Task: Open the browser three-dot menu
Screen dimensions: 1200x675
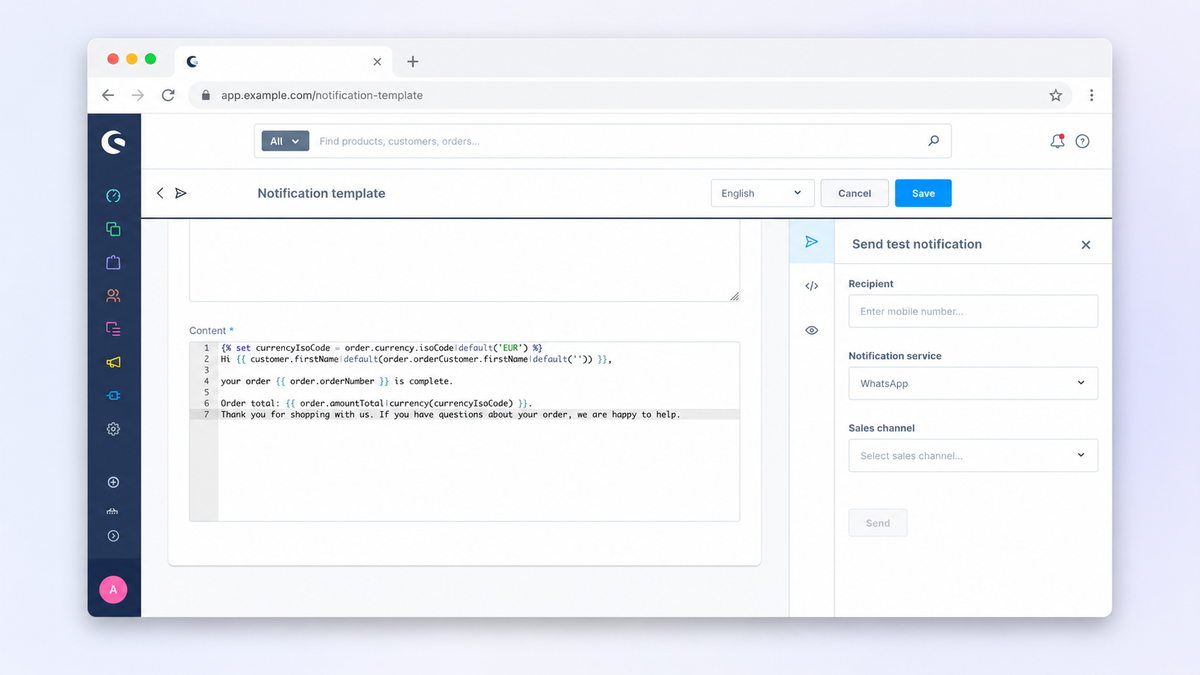Action: click(x=1091, y=95)
